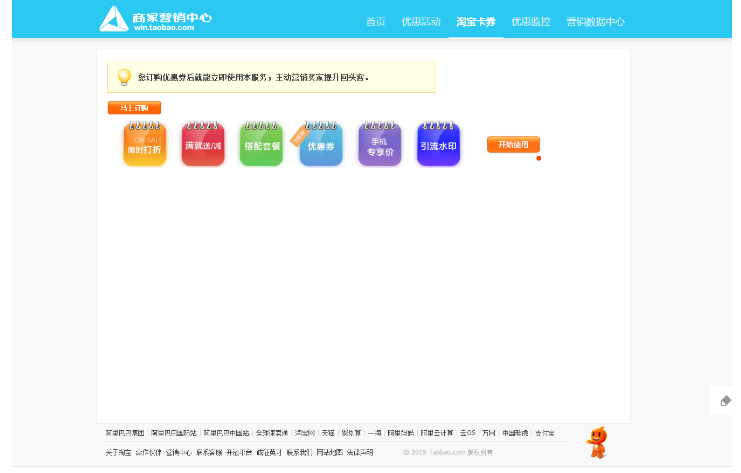Image resolution: width=741 pixels, height=473 pixels.
Task: Open the 淘宝网 footer link
Action: pos(305,433)
